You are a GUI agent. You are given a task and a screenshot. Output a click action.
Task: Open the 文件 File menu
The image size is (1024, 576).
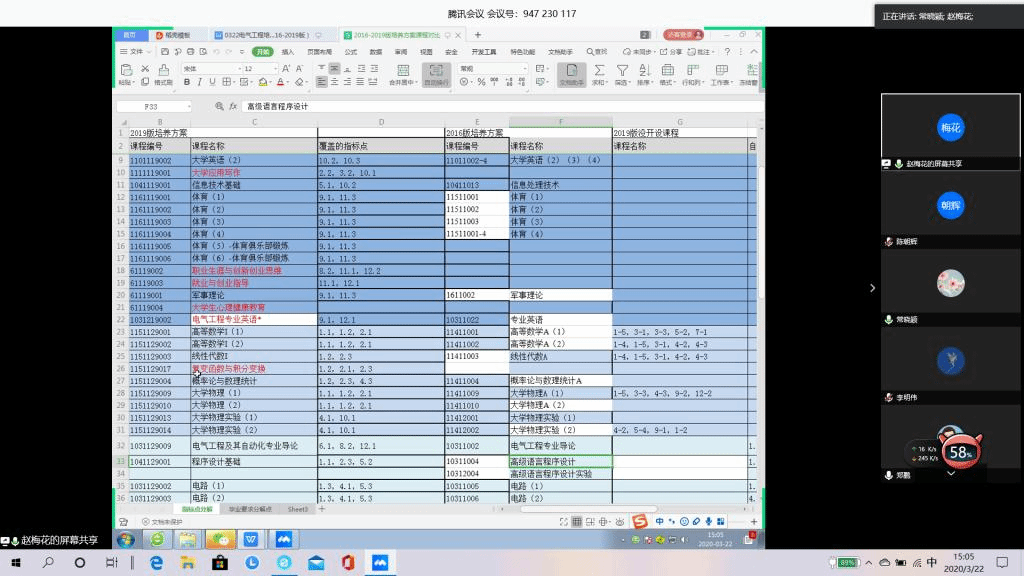click(135, 52)
